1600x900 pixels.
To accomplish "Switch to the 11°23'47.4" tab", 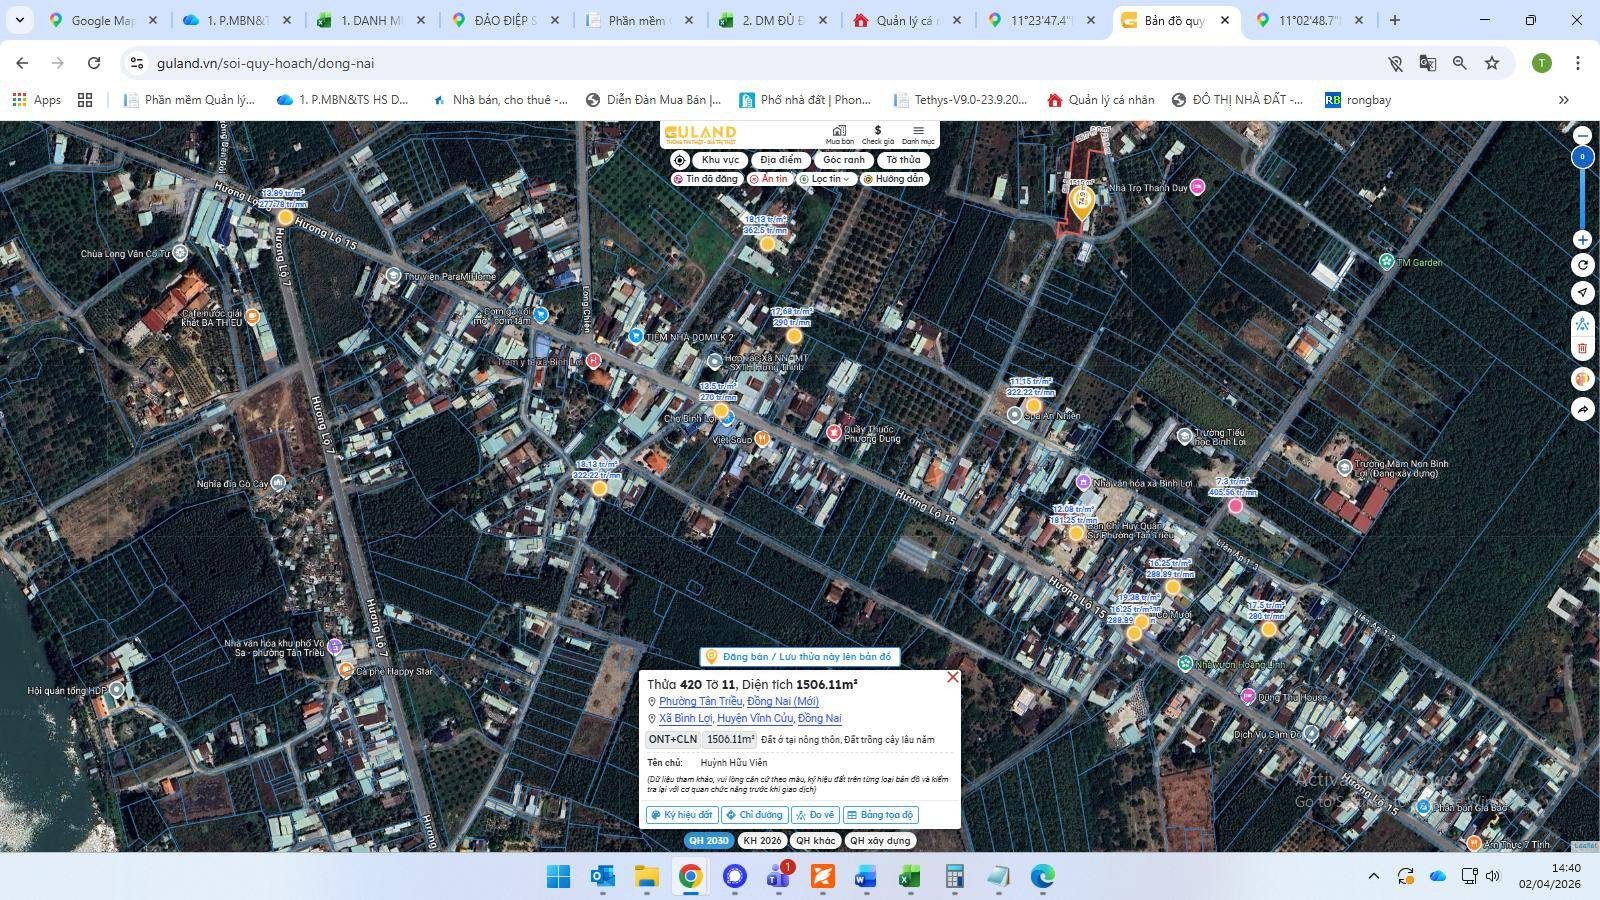I will (1042, 20).
